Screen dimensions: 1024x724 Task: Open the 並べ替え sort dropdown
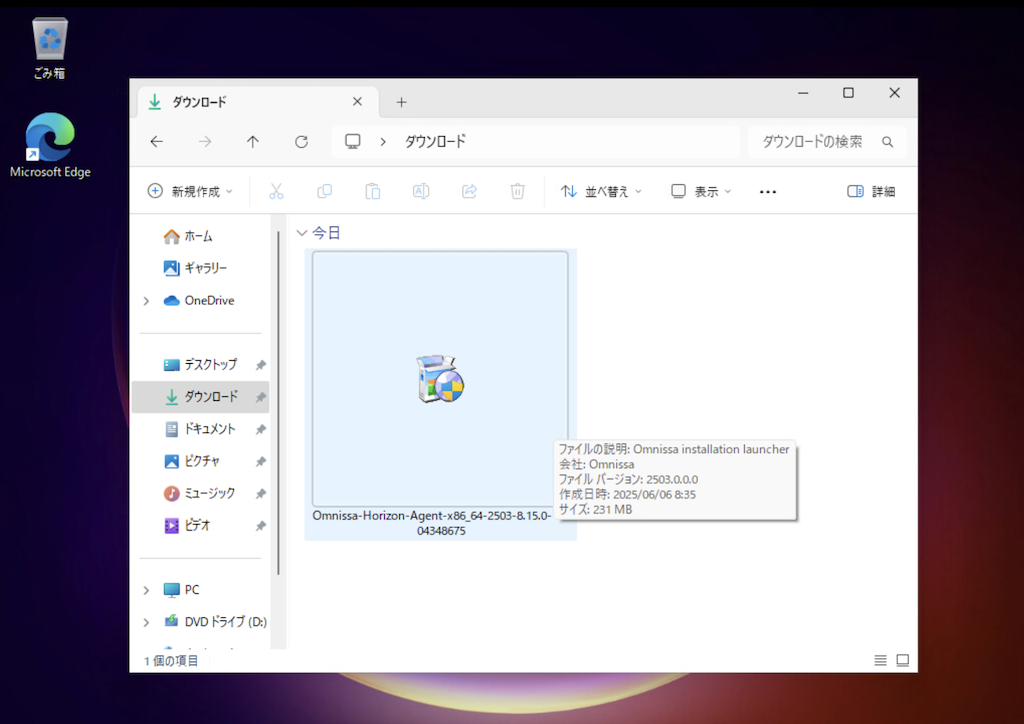[x=601, y=191]
